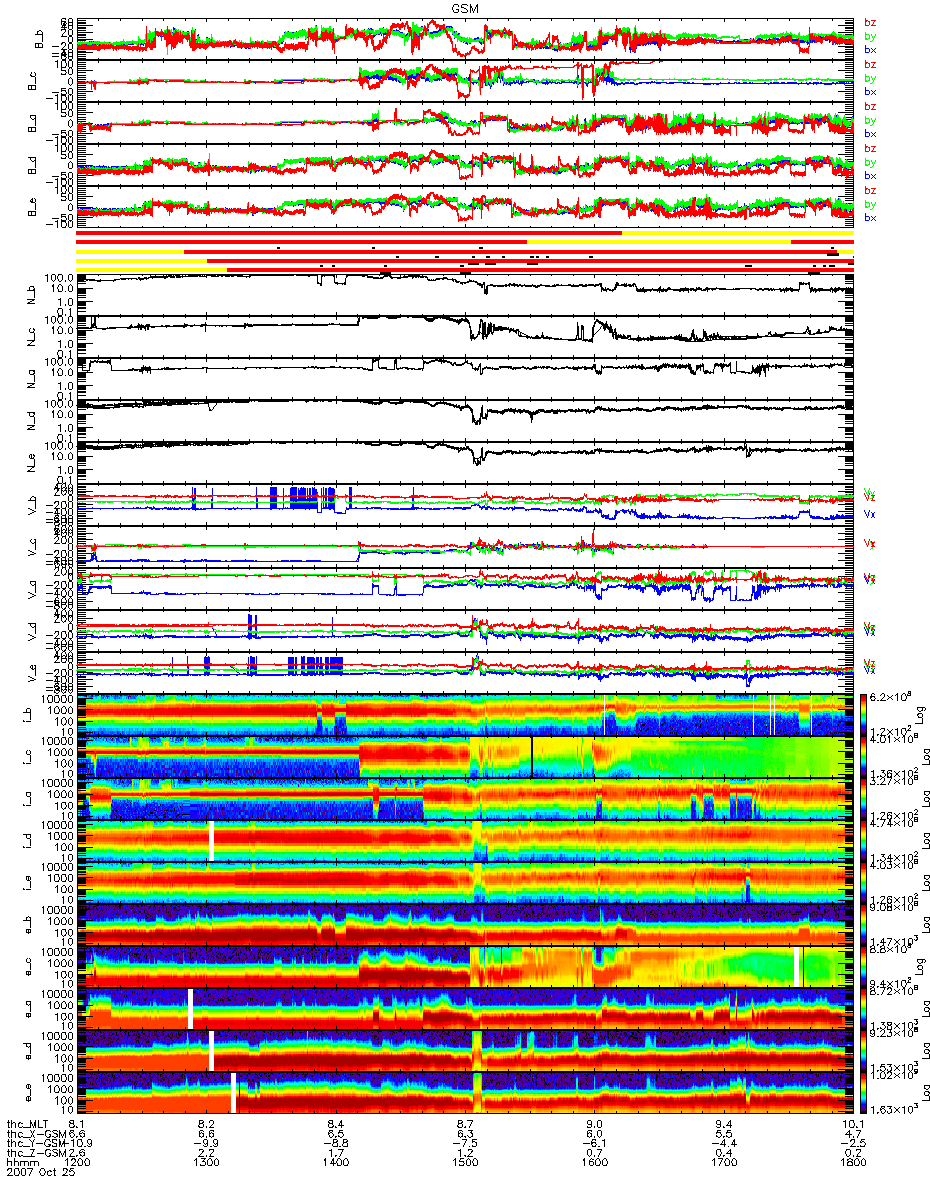Viewport: 930px width, 1200px height.
Task: Click the 1400 time tick label
Action: pos(336,1162)
